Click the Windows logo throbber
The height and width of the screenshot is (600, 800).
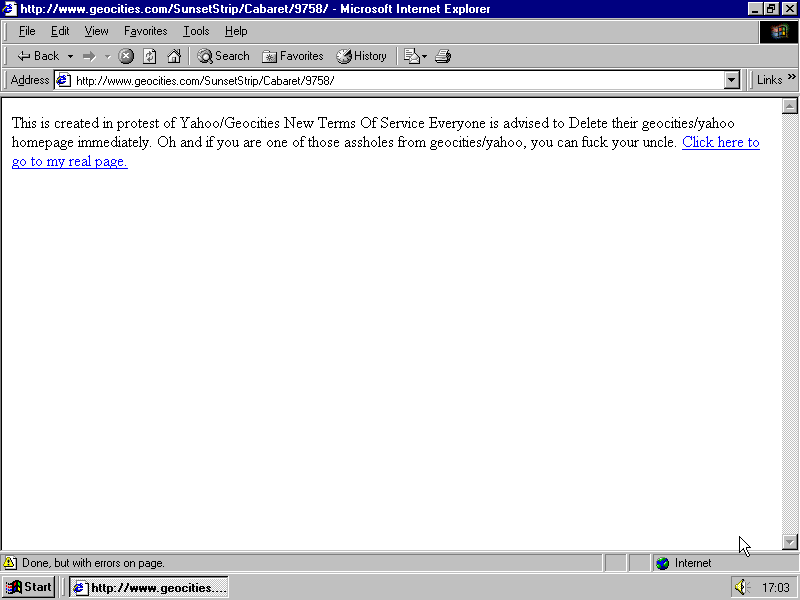tap(779, 32)
